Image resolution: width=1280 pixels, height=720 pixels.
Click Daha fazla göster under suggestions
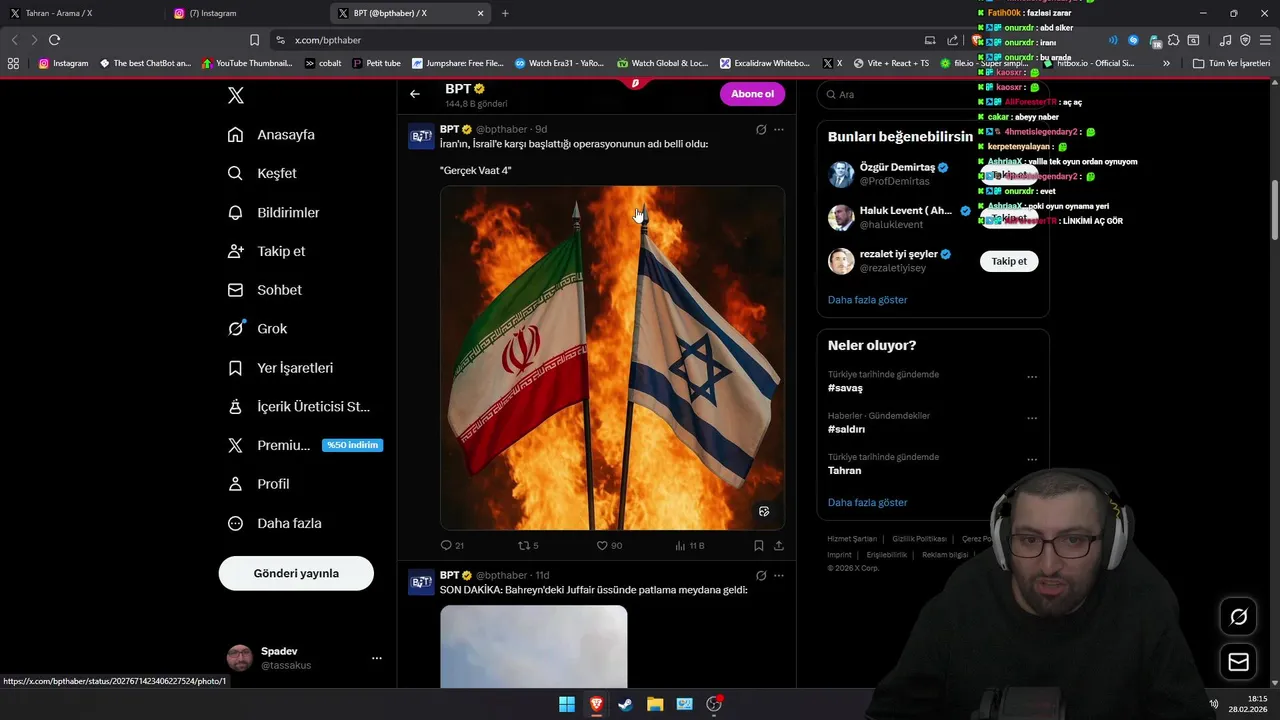[x=867, y=299]
